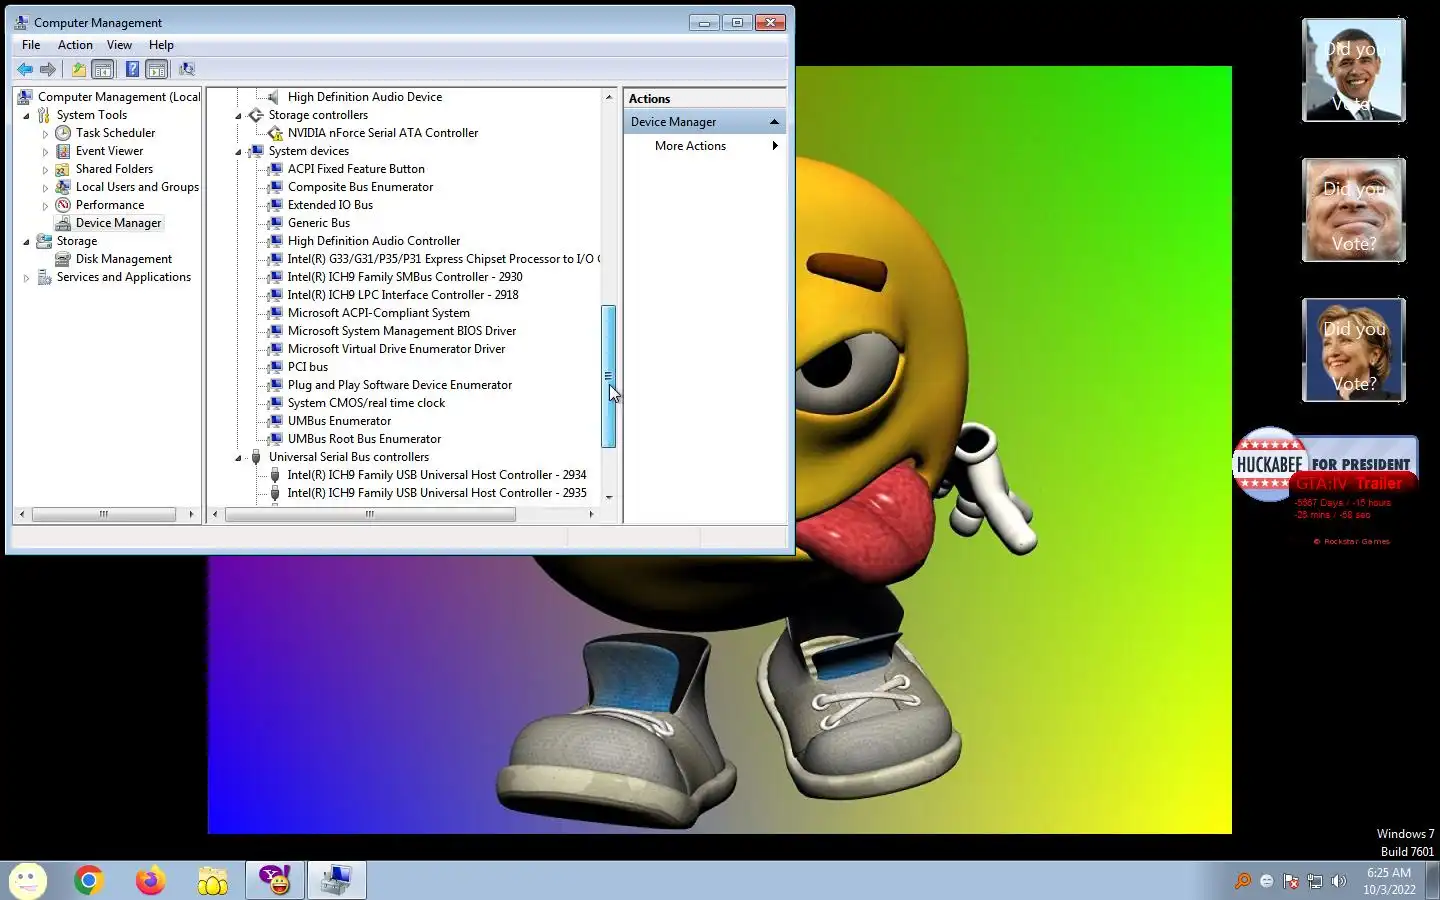The width and height of the screenshot is (1440, 900).
Task: Click the smiley Start button
Action: [x=27, y=880]
